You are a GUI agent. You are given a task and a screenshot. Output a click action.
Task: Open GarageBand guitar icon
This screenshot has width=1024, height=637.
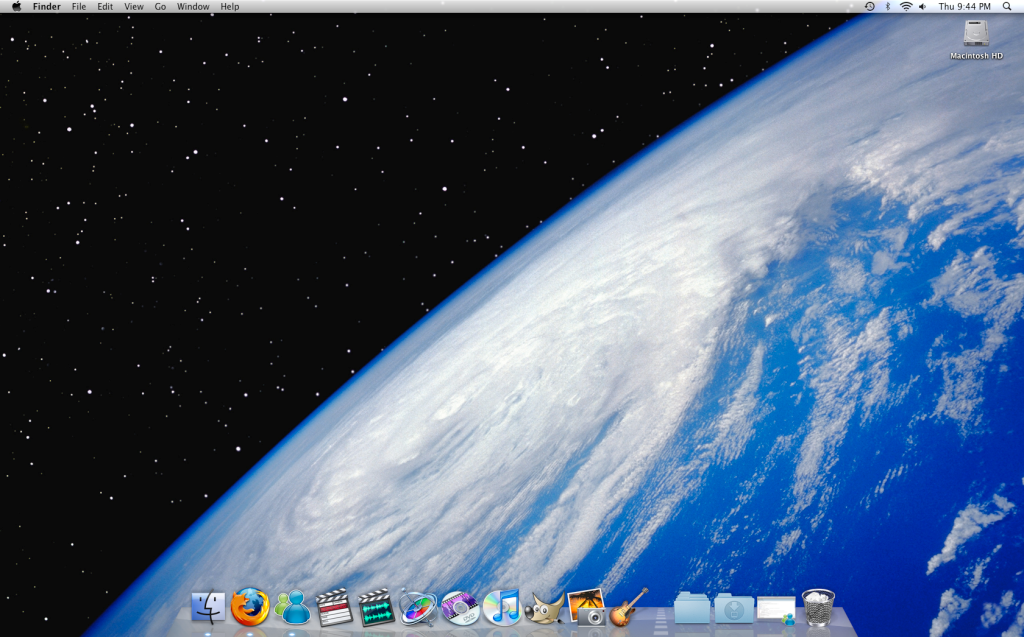tap(628, 607)
